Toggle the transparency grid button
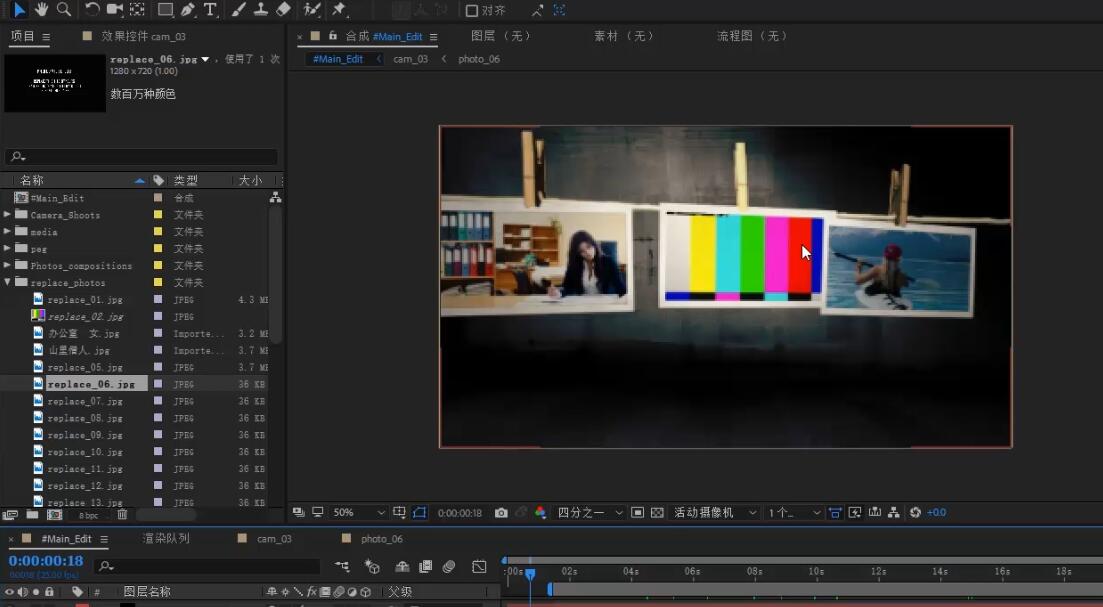 click(657, 513)
